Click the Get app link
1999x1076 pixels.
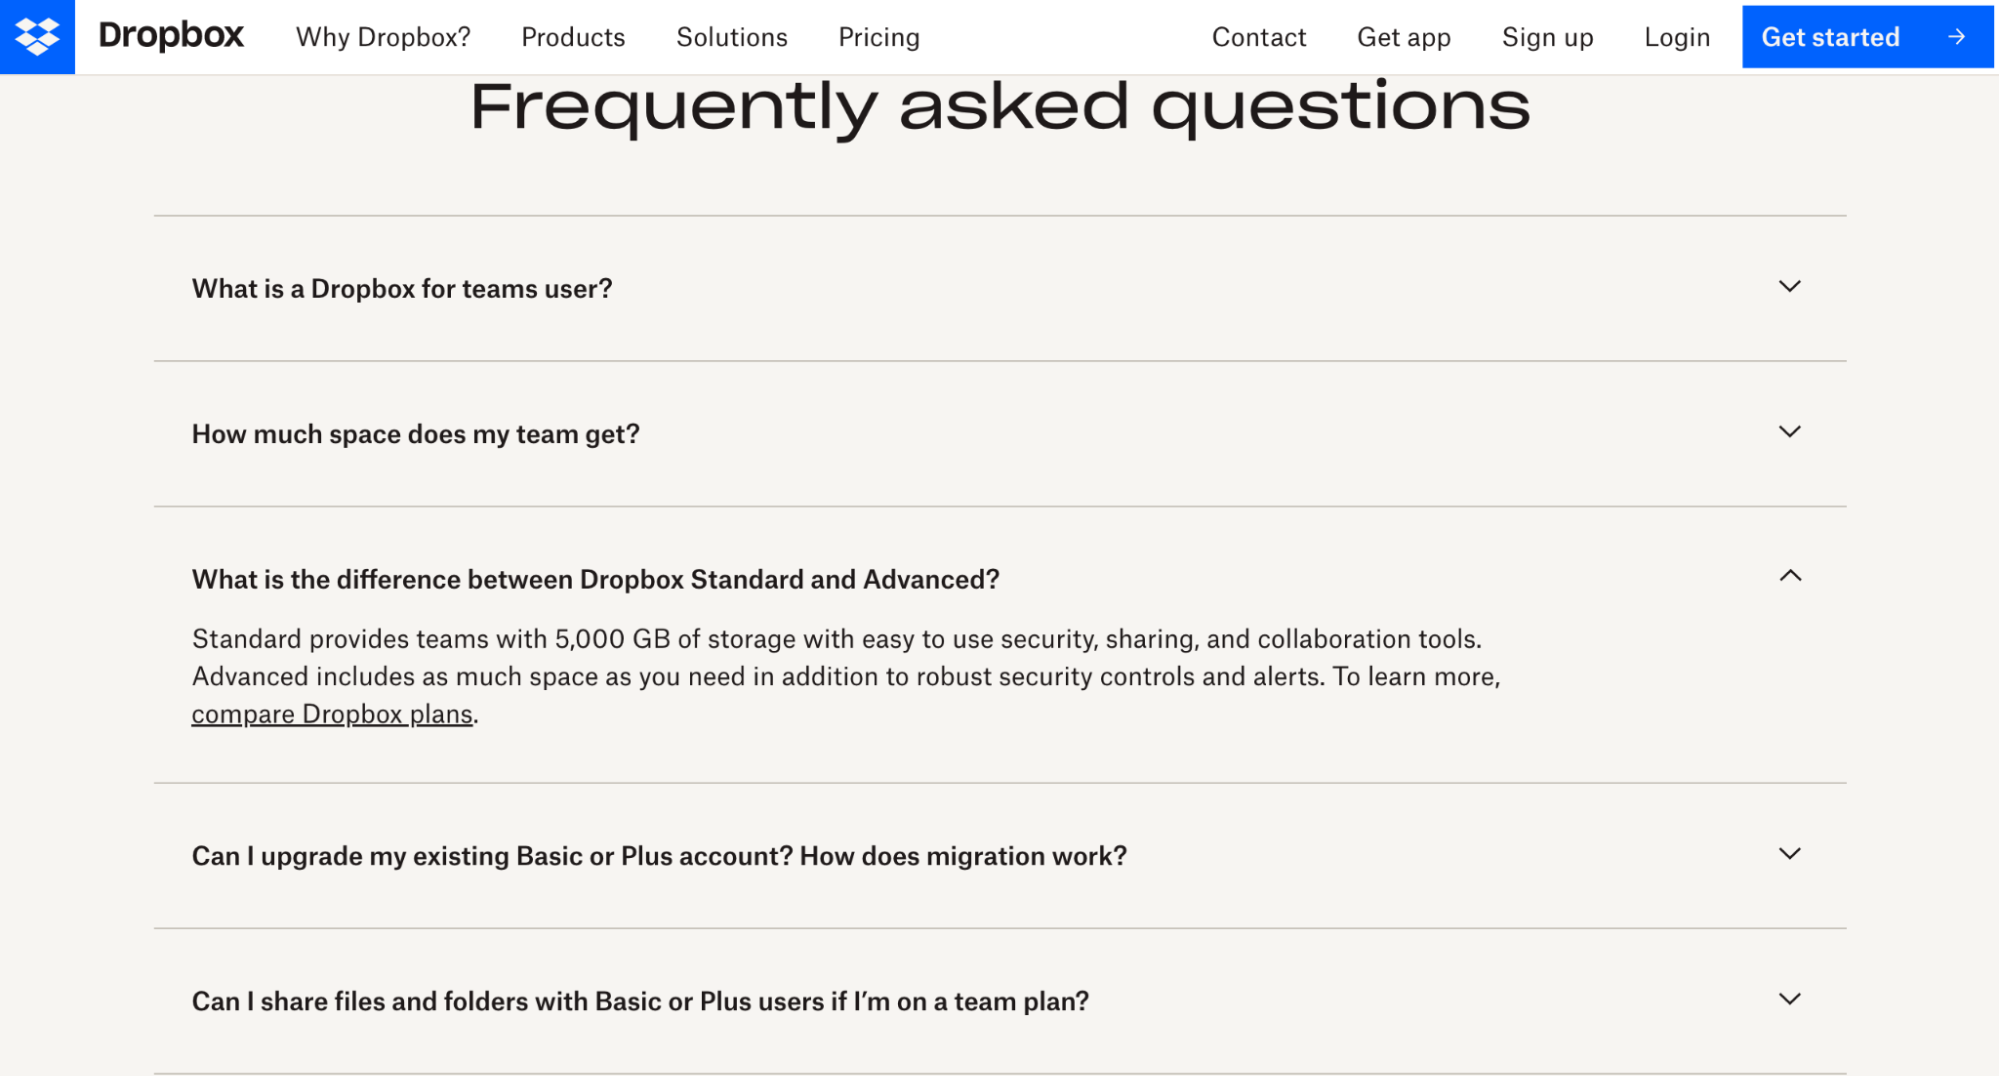[x=1403, y=37]
